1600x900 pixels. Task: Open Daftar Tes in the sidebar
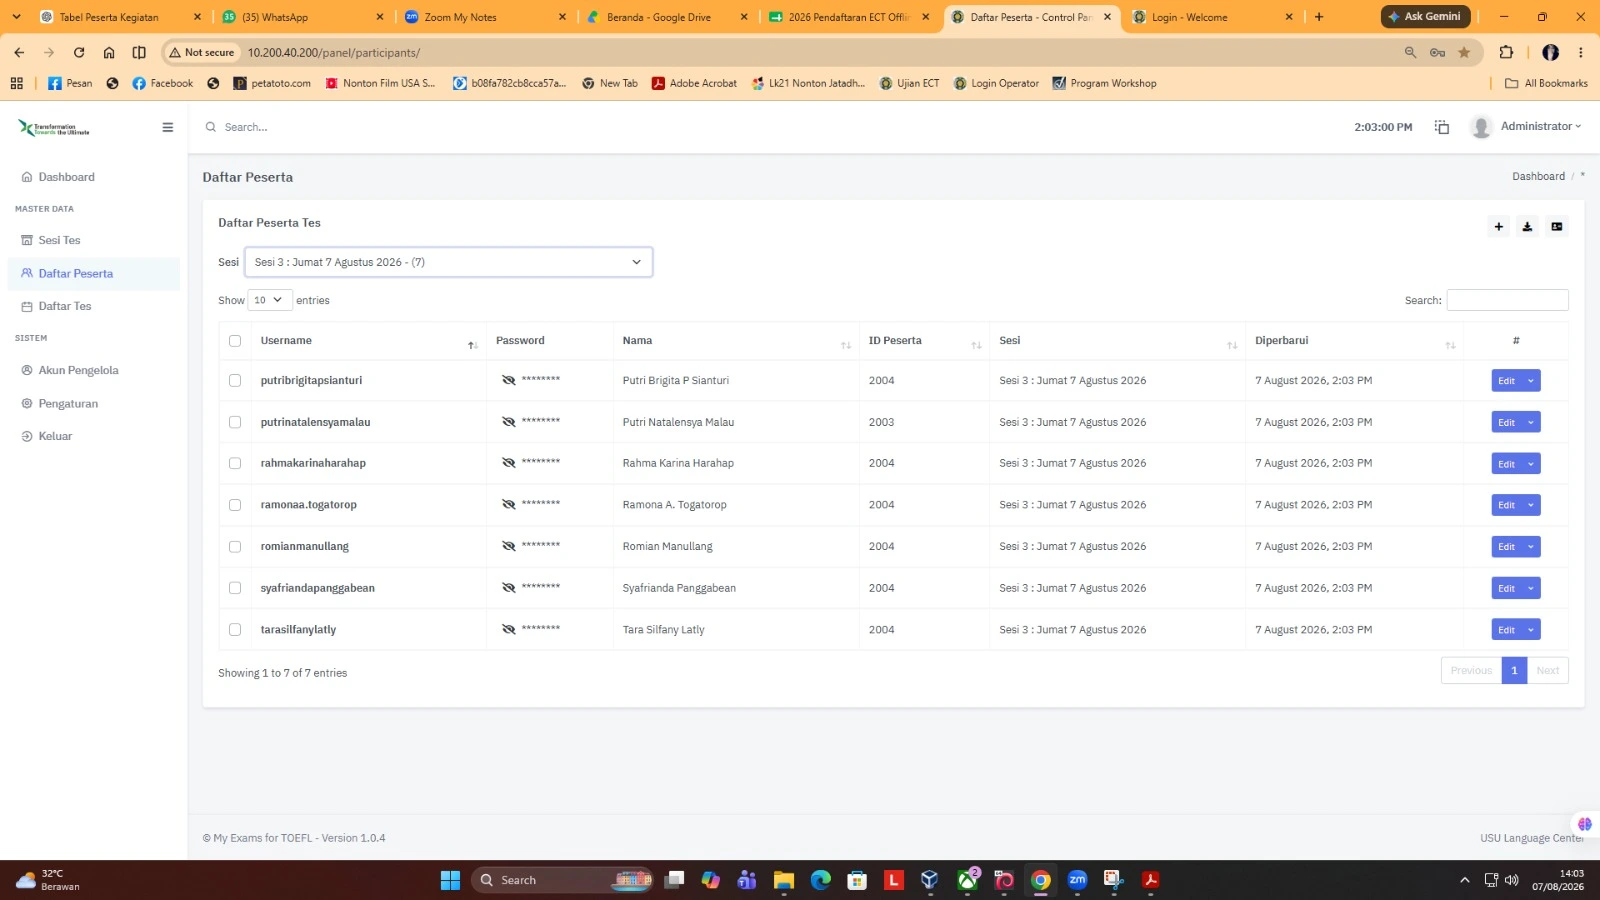pyautogui.click(x=64, y=306)
